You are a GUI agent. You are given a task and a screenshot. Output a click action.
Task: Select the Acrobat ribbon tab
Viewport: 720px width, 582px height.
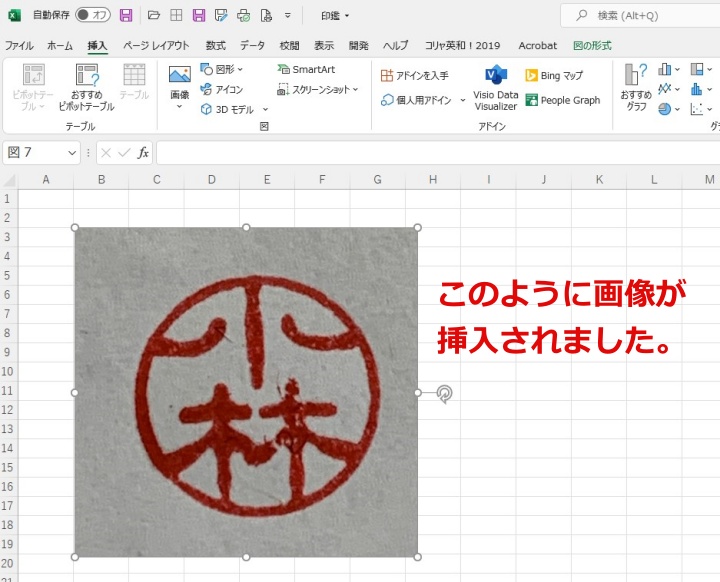coord(537,45)
